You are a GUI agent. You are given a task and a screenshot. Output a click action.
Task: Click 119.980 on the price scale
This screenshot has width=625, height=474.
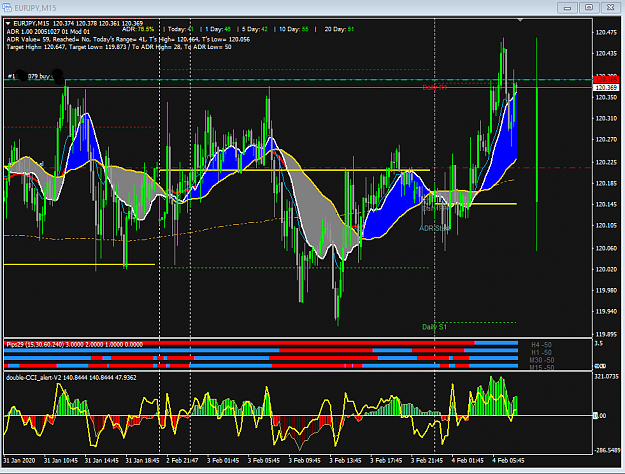tap(606, 291)
